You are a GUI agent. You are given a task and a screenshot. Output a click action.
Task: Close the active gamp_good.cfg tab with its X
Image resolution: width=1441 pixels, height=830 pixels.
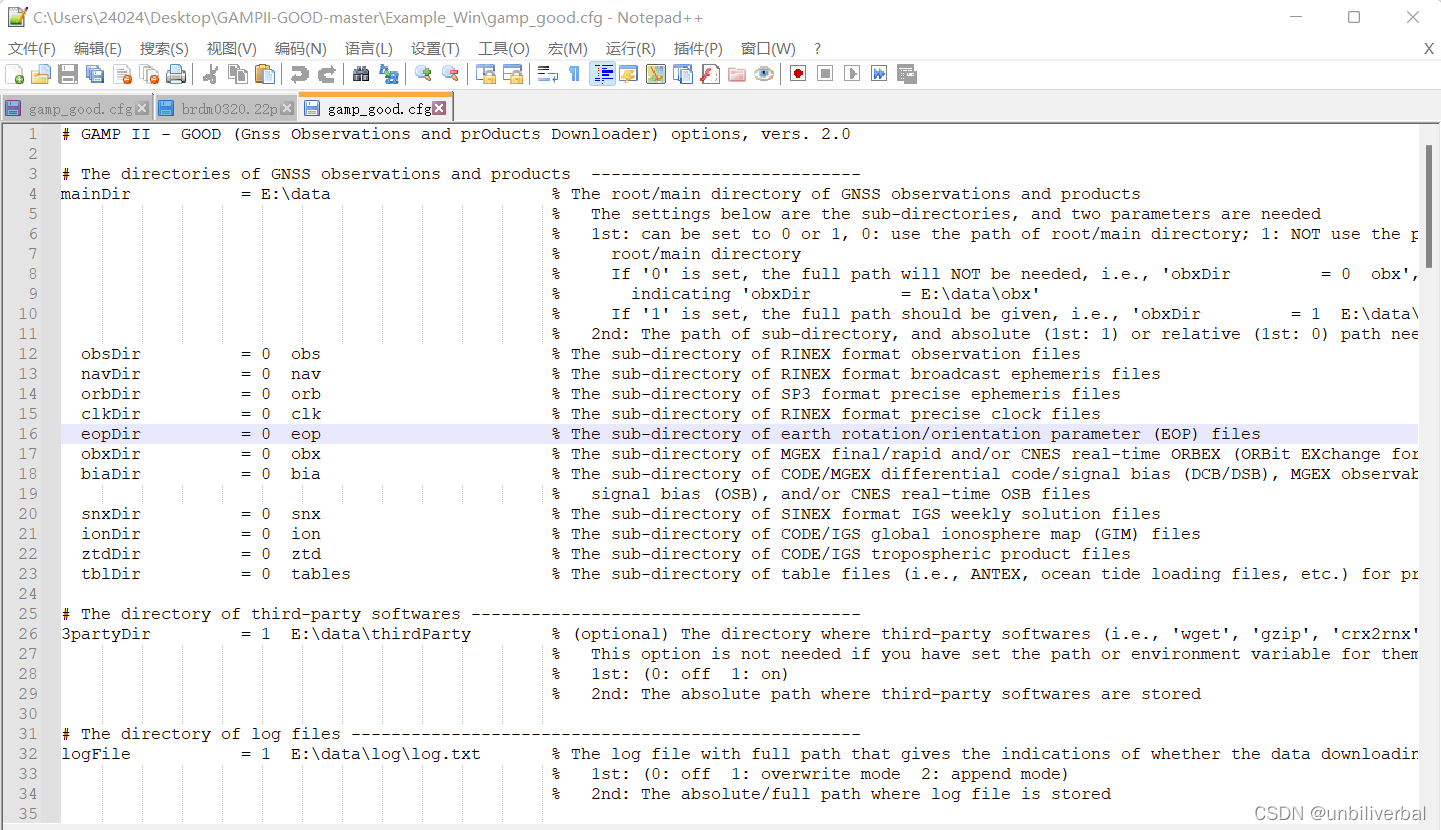click(439, 108)
